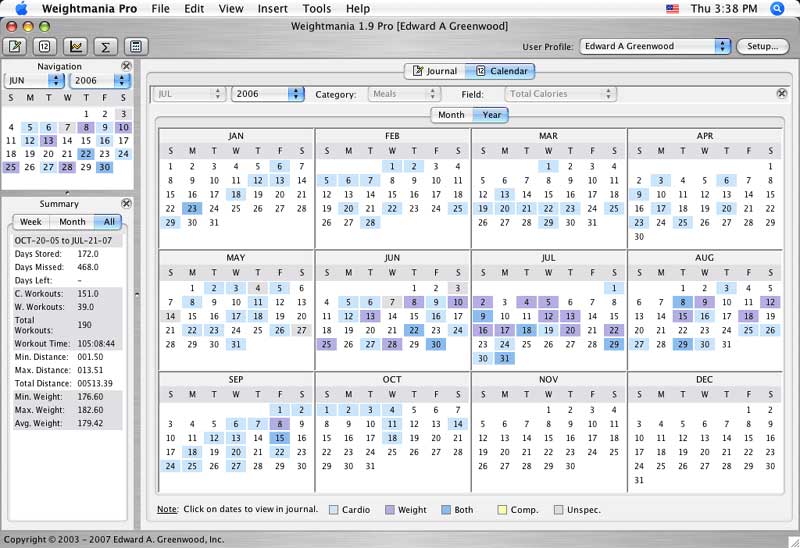Viewport: 800px width, 548px height.
Task: Click the Comp. legend color swatch
Action: 502,510
